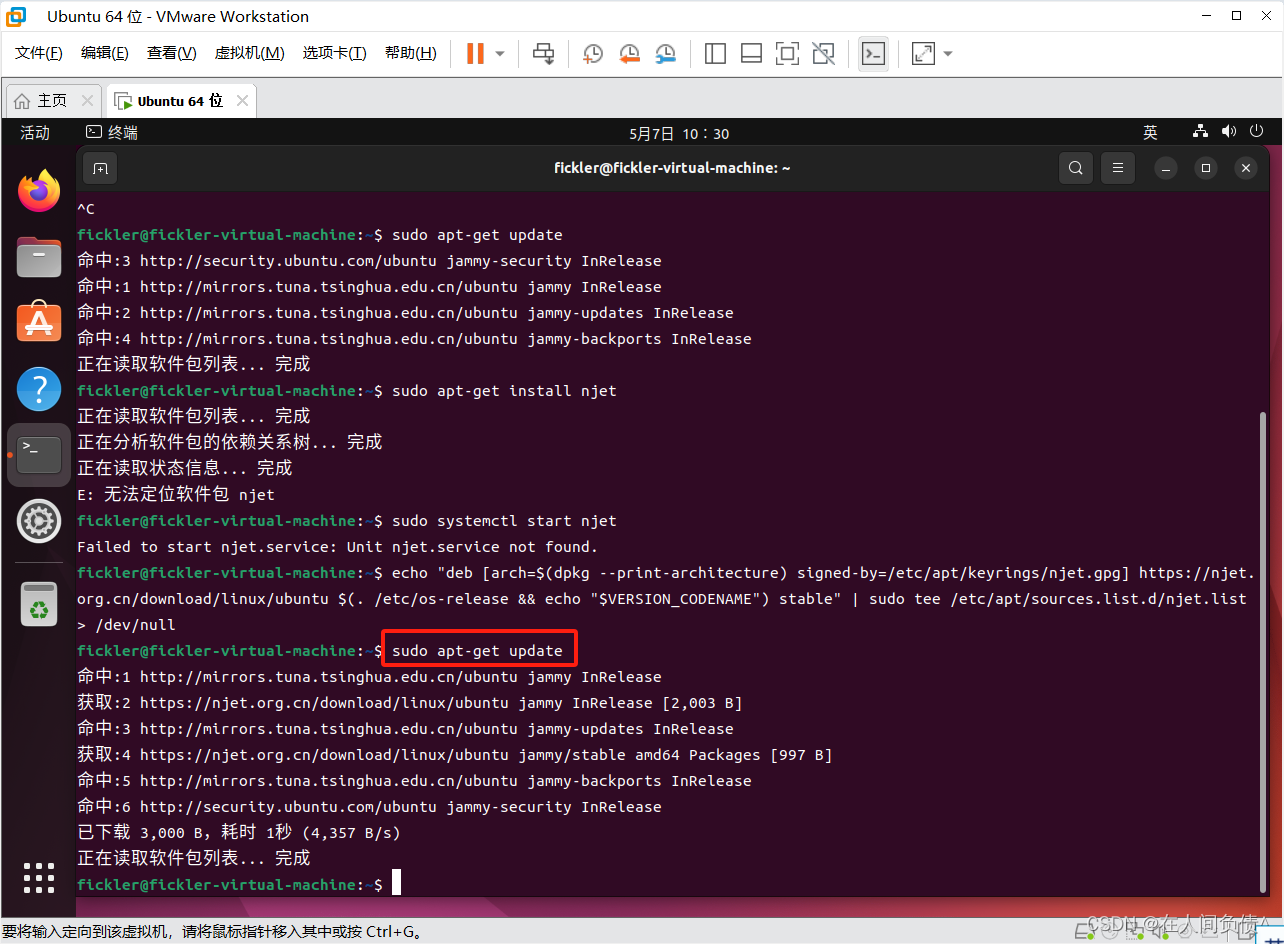Click the volume icon in Ubuntu top bar
The image size is (1284, 944).
(x=1230, y=132)
